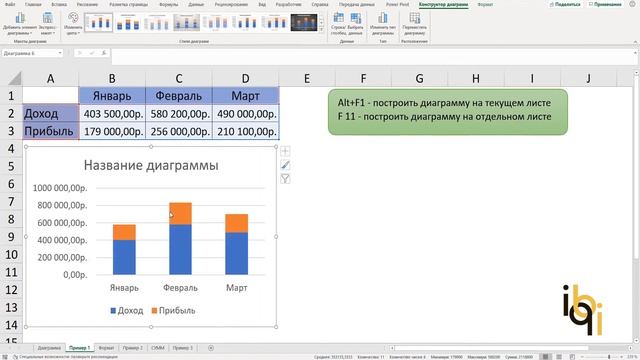Switch to Конструктор диаграмм tab
The image size is (640, 360).
[443, 4]
